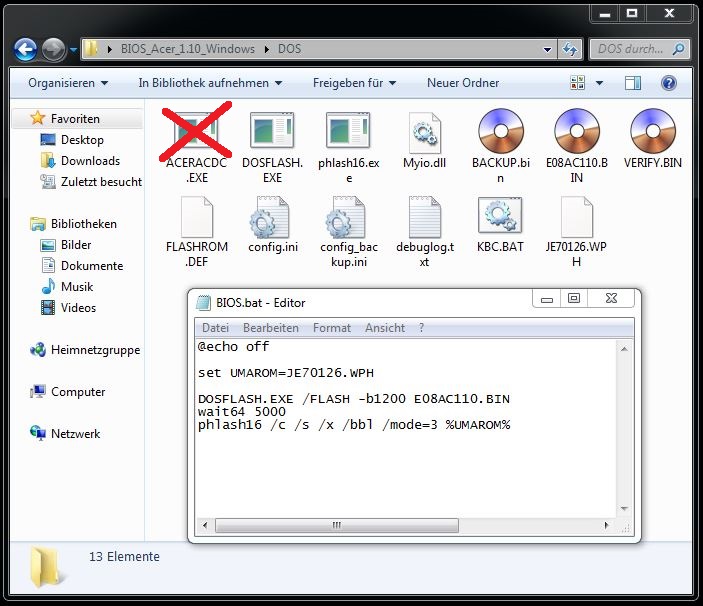Image resolution: width=703 pixels, height=606 pixels.
Task: Open Bearbeiten menu in Editor
Action: (x=271, y=328)
